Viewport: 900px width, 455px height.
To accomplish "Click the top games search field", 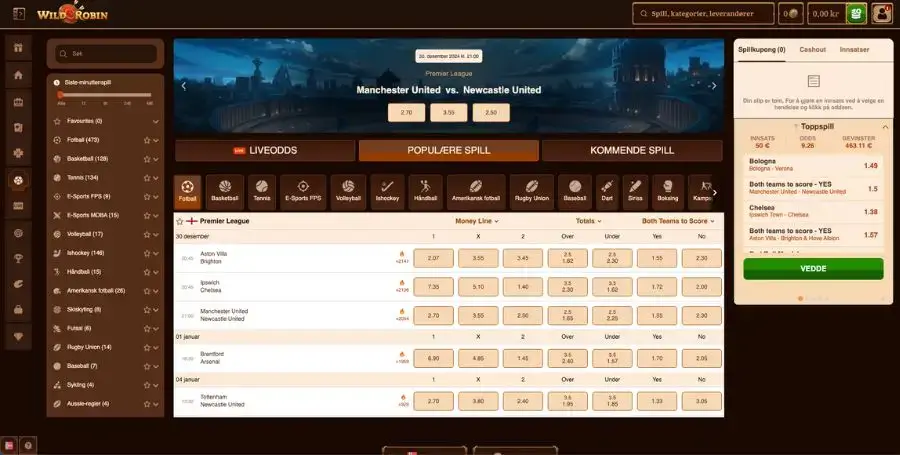I will (703, 14).
